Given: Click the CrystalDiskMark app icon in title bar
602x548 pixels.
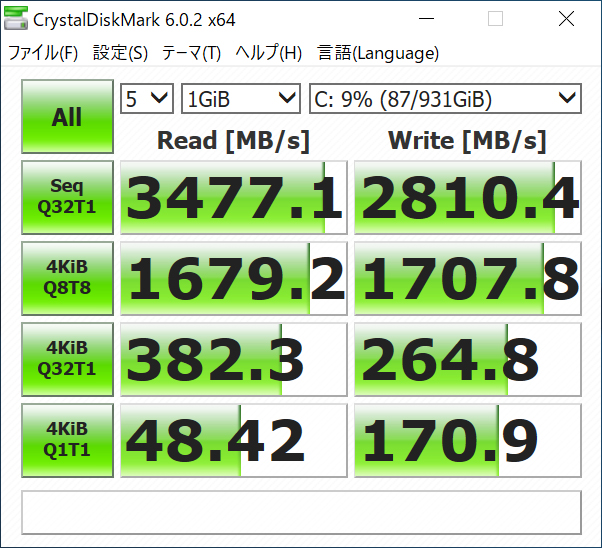Looking at the screenshot, I should tap(15, 18).
